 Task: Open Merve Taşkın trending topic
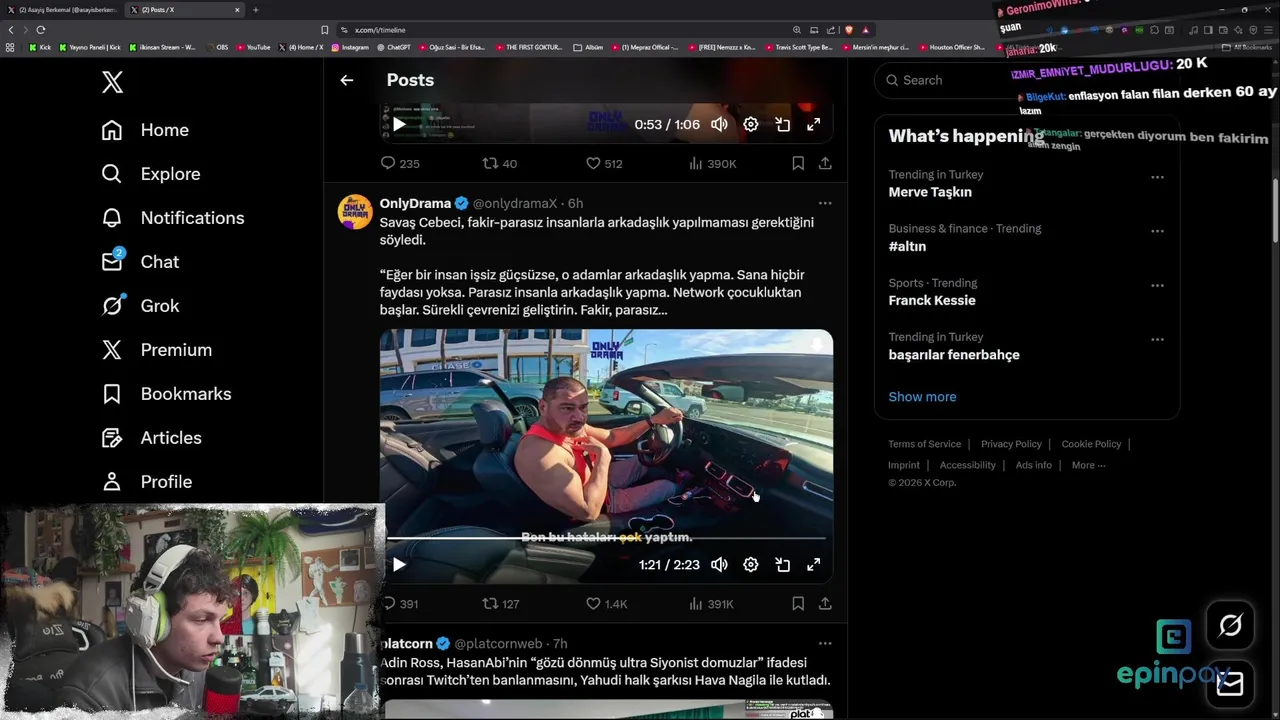(930, 192)
